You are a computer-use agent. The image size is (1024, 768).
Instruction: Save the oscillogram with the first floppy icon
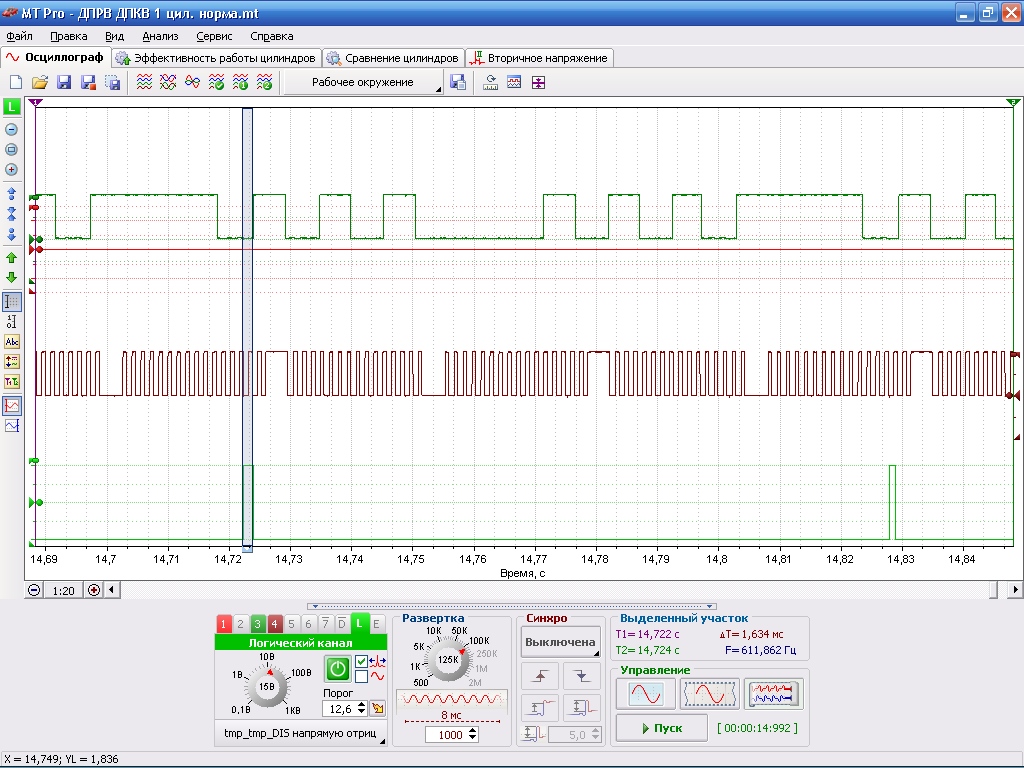pyautogui.click(x=64, y=82)
